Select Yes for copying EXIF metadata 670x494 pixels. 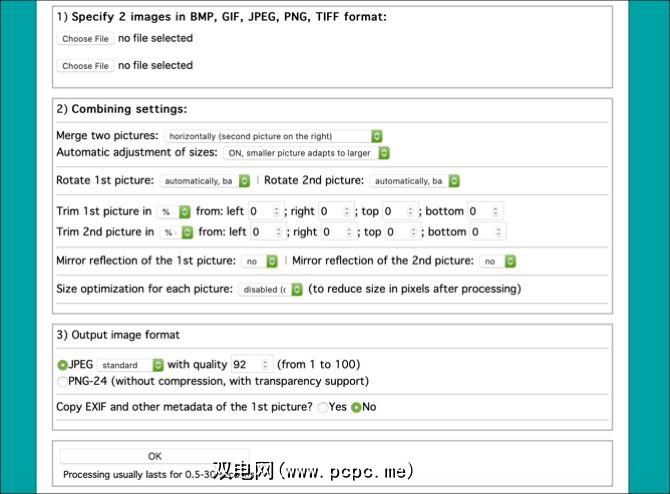(x=322, y=408)
